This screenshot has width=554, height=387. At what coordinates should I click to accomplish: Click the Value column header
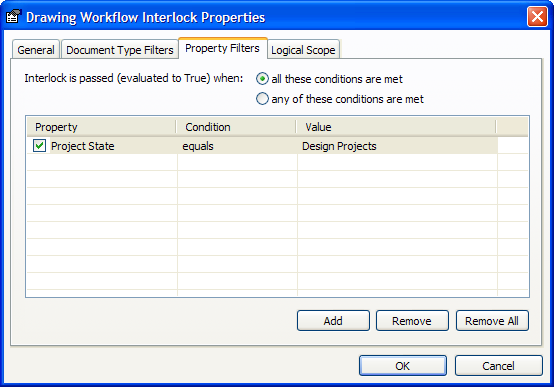click(396, 127)
